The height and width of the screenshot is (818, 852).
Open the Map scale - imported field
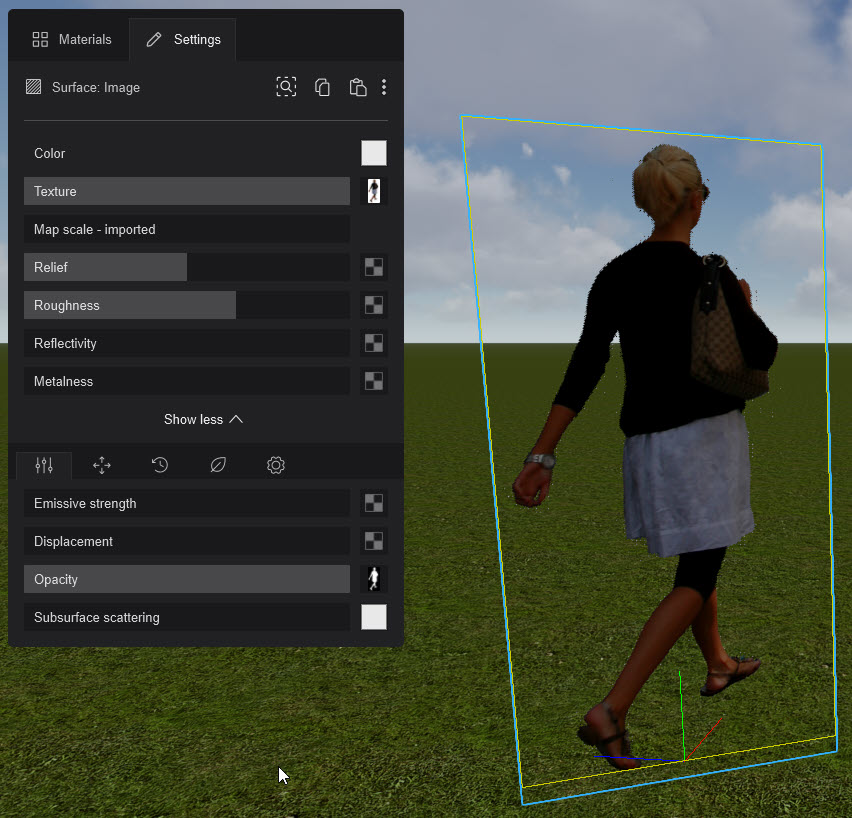point(187,229)
